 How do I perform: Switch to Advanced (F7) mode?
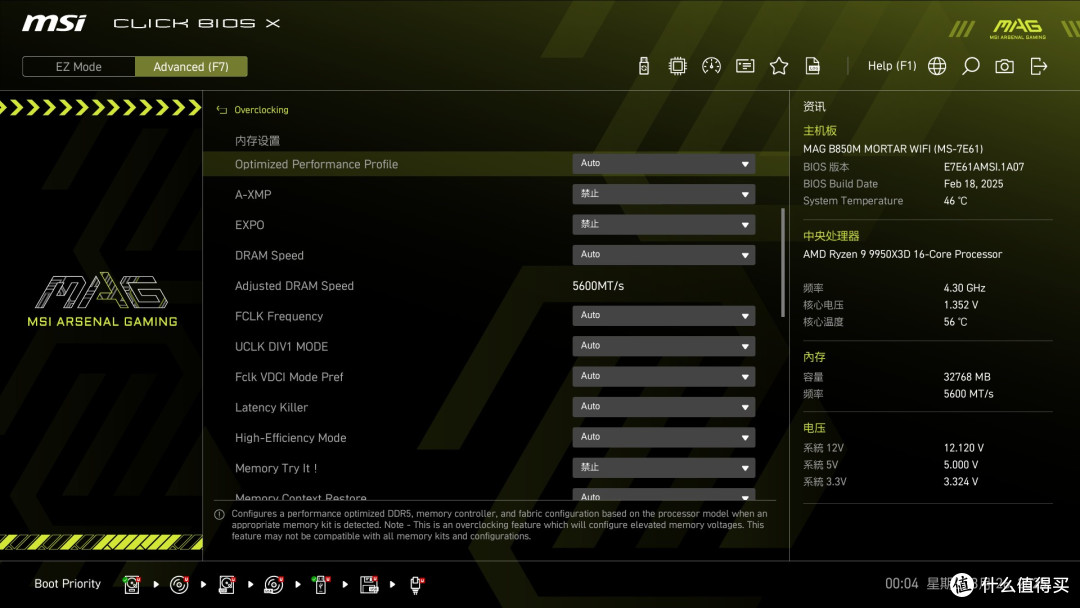coord(191,67)
